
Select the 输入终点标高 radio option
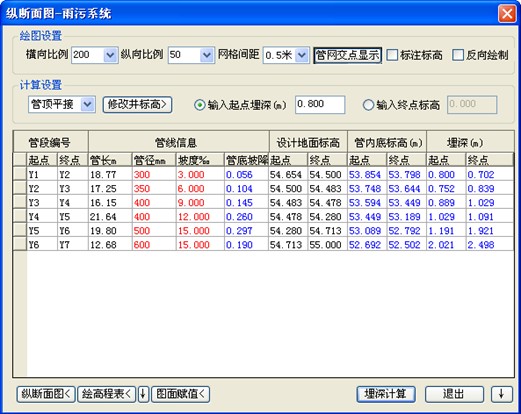[x=368, y=105]
